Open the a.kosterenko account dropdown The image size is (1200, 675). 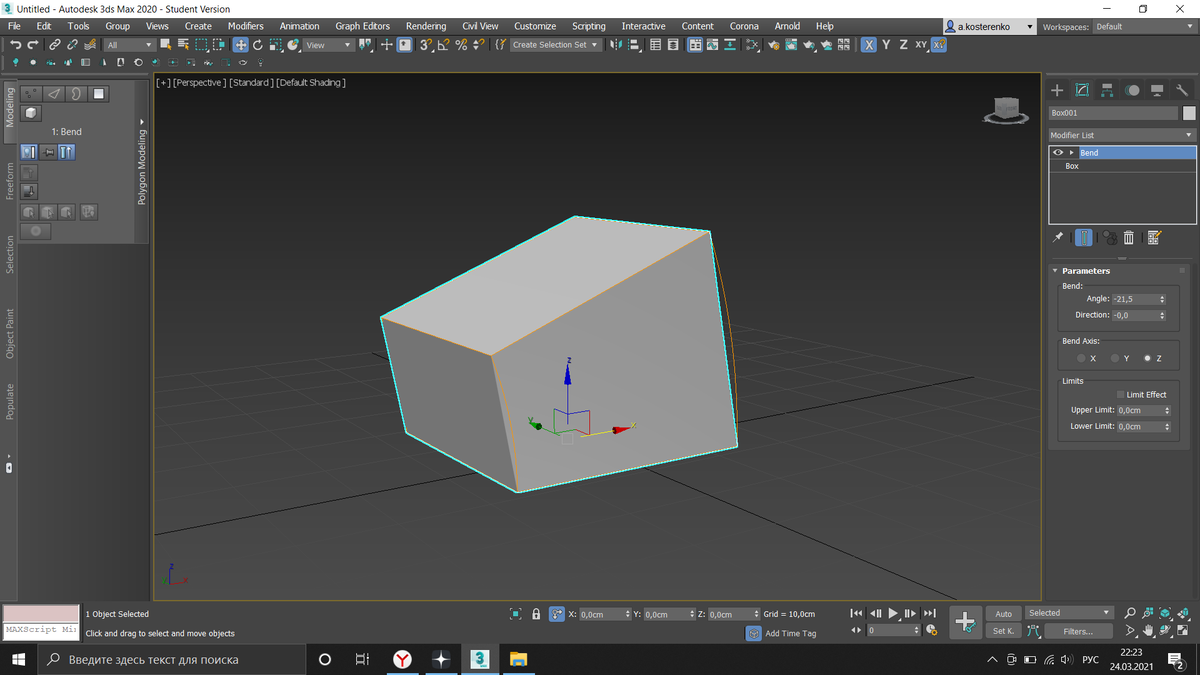[x=989, y=27]
